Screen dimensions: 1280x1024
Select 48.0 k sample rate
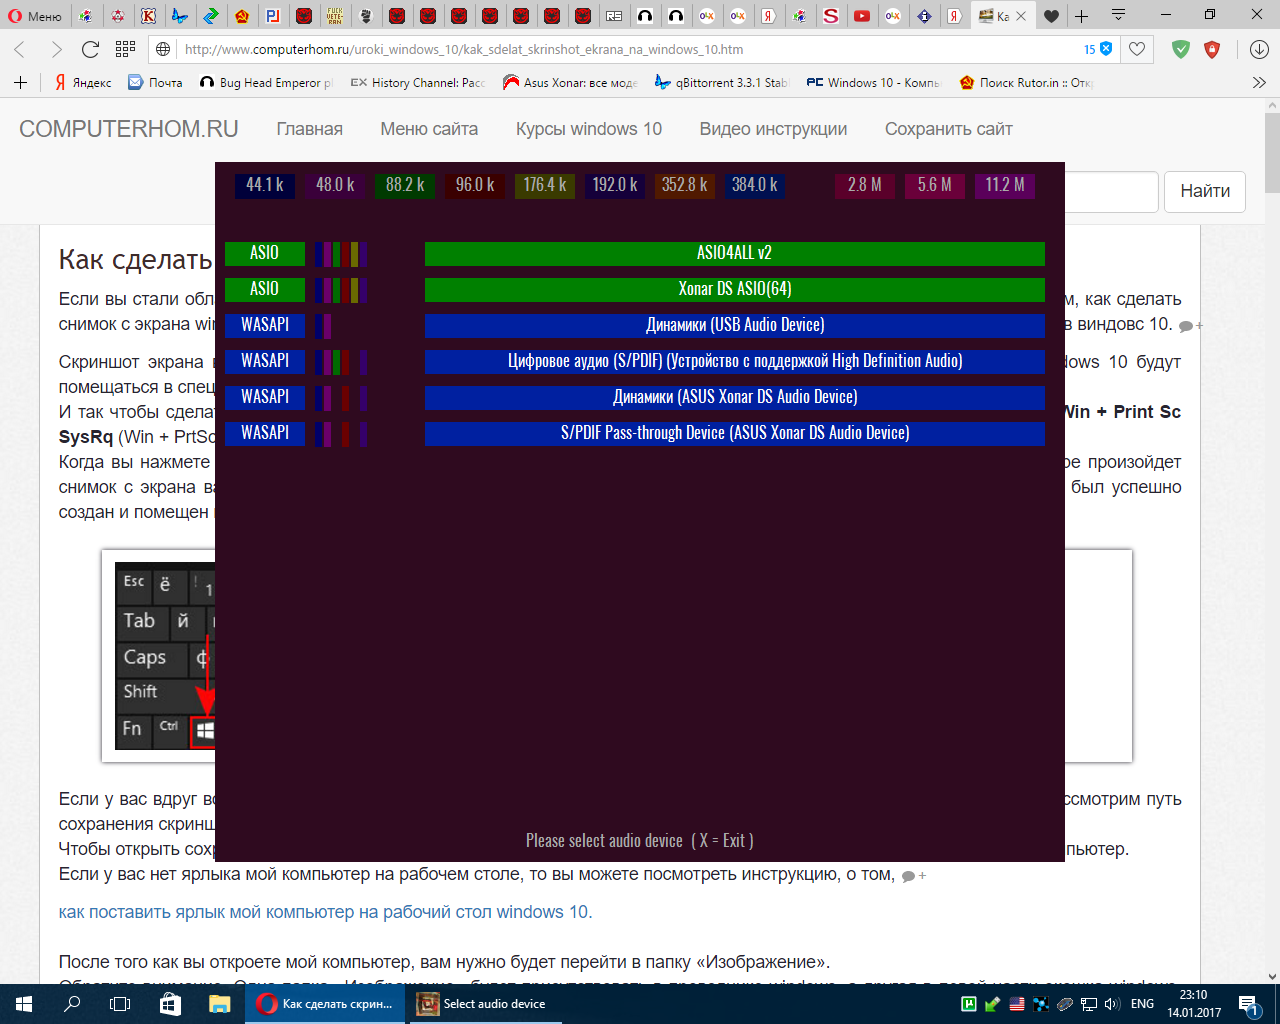(335, 185)
